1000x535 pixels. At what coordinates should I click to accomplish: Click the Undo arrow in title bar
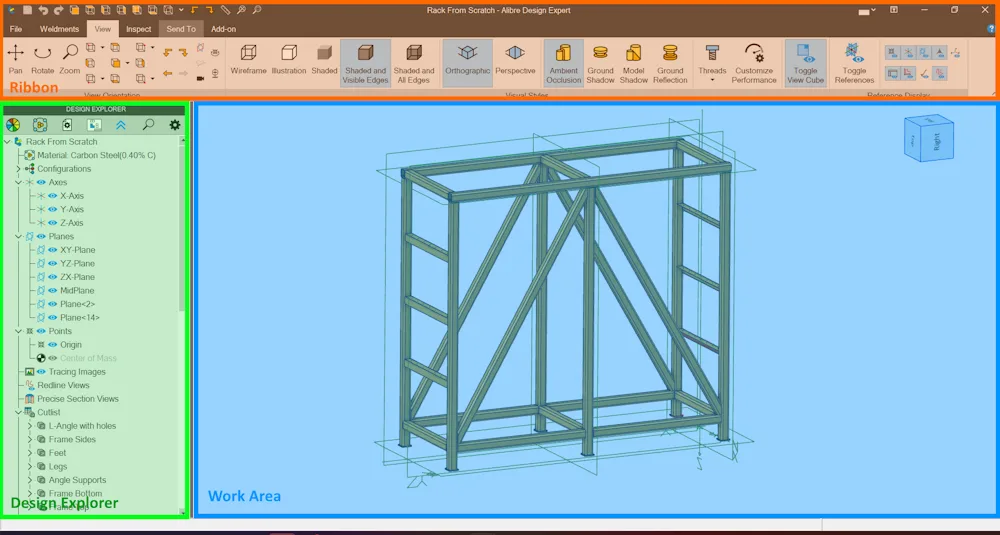[x=43, y=10]
